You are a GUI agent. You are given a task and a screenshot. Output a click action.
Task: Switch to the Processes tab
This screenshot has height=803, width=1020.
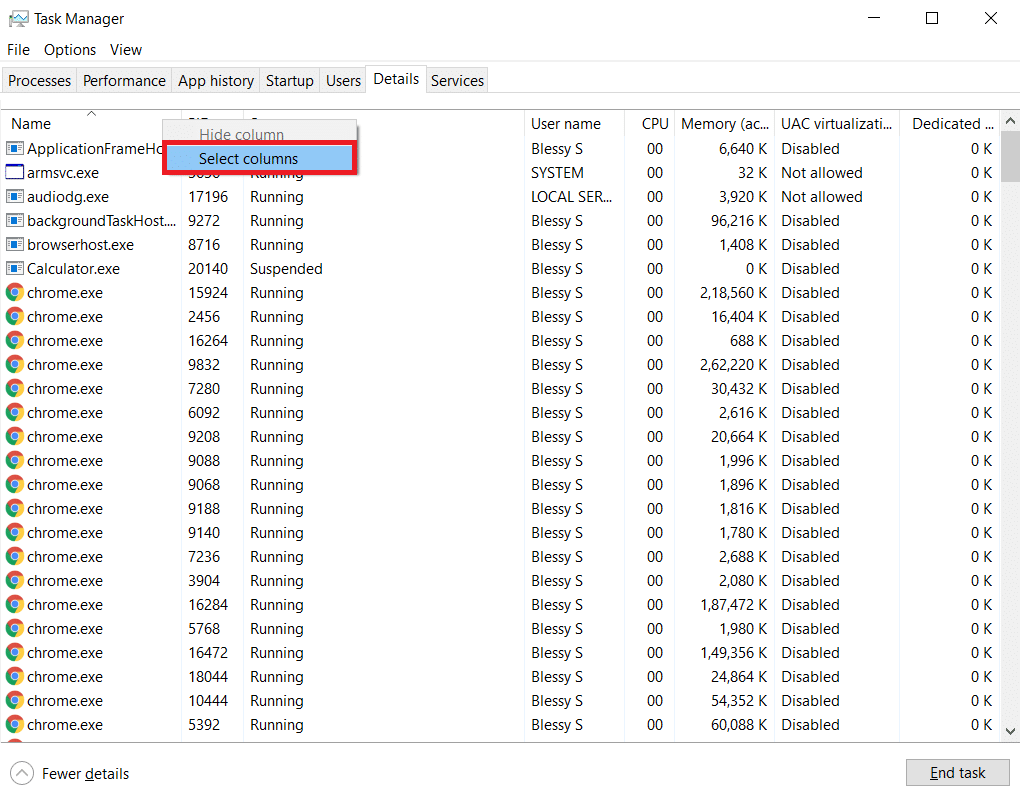point(40,81)
